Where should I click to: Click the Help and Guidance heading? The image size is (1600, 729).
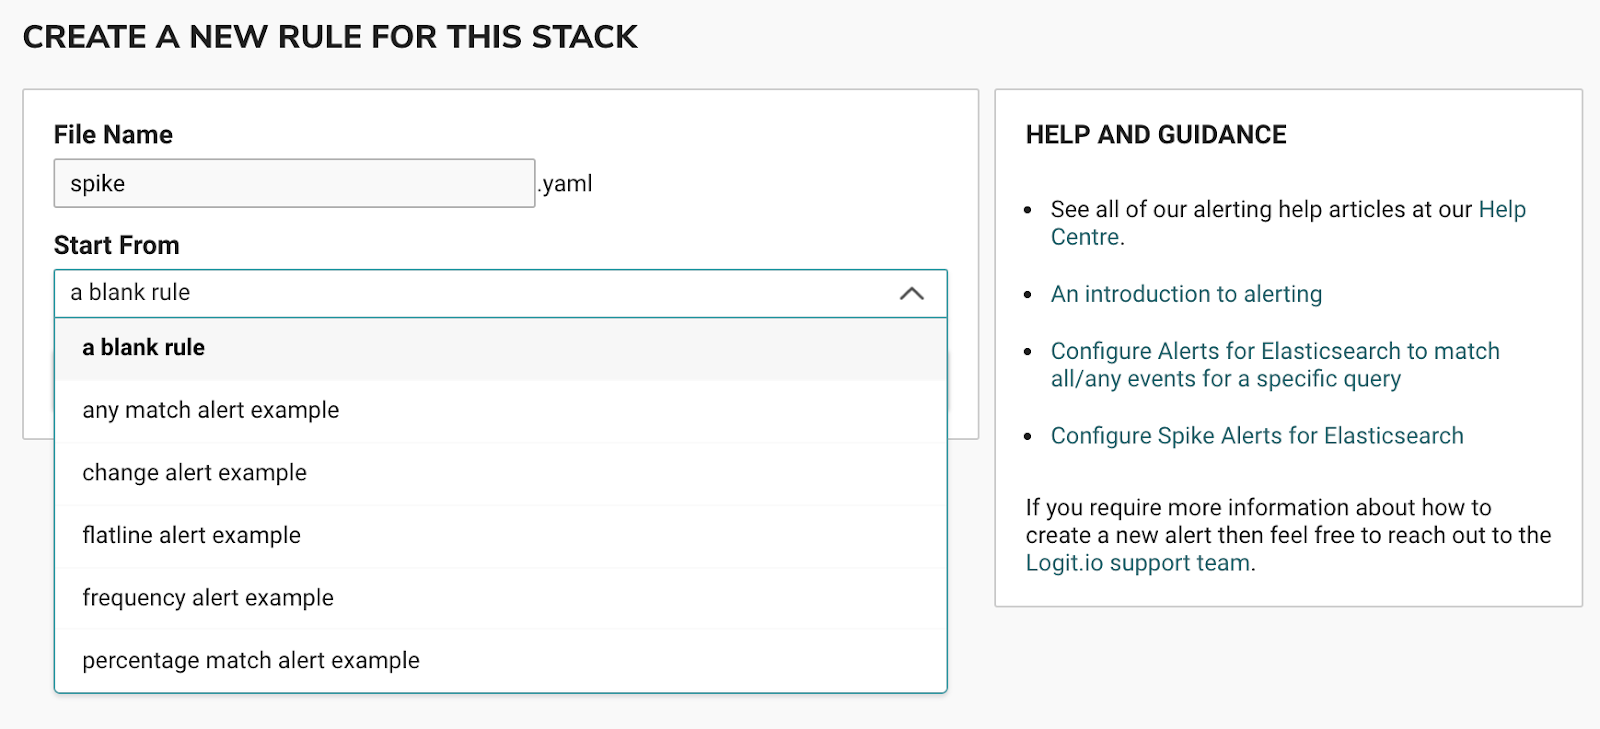tap(1156, 135)
